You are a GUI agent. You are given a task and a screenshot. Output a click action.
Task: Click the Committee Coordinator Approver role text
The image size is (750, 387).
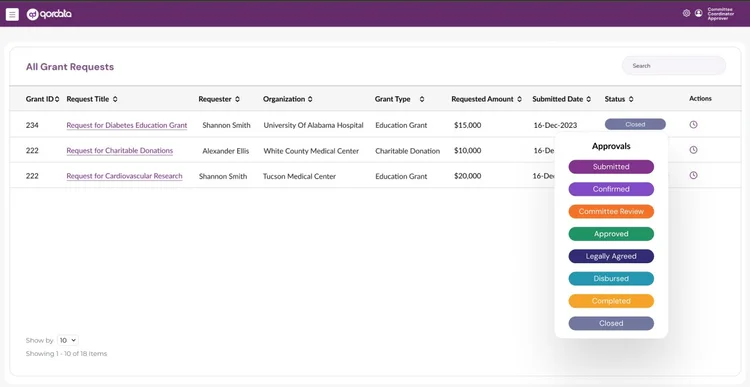[720, 14]
